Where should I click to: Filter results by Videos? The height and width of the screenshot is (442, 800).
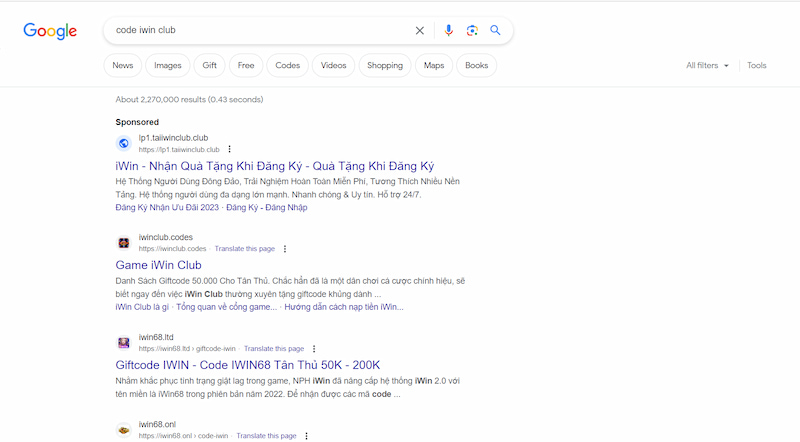click(x=331, y=66)
